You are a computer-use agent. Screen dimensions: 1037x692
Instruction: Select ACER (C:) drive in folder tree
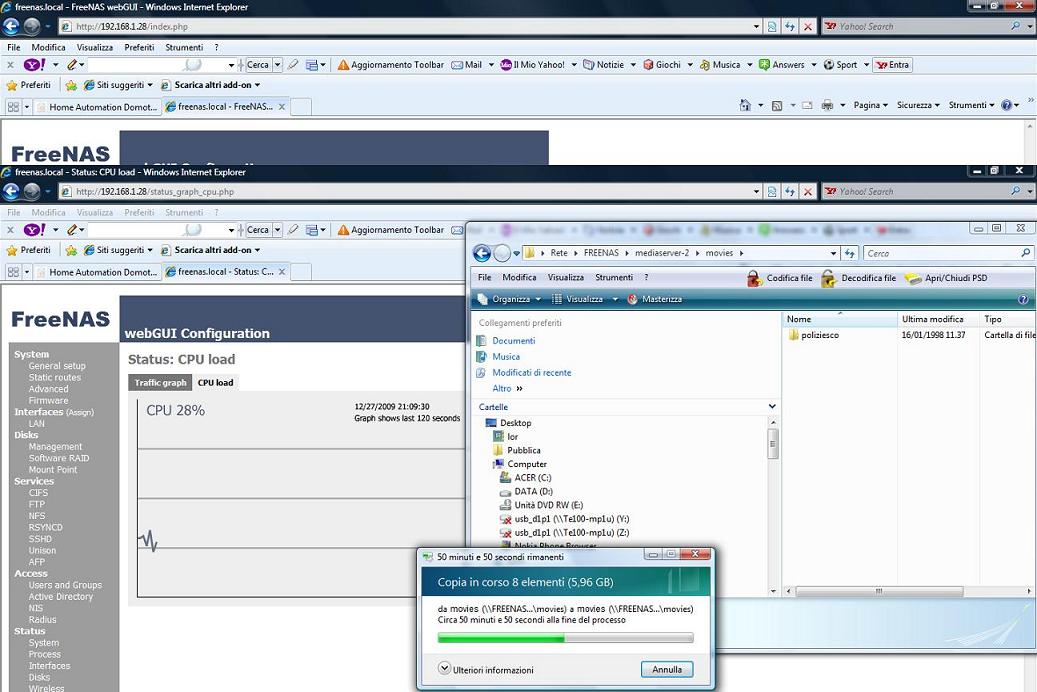pyautogui.click(x=525, y=478)
